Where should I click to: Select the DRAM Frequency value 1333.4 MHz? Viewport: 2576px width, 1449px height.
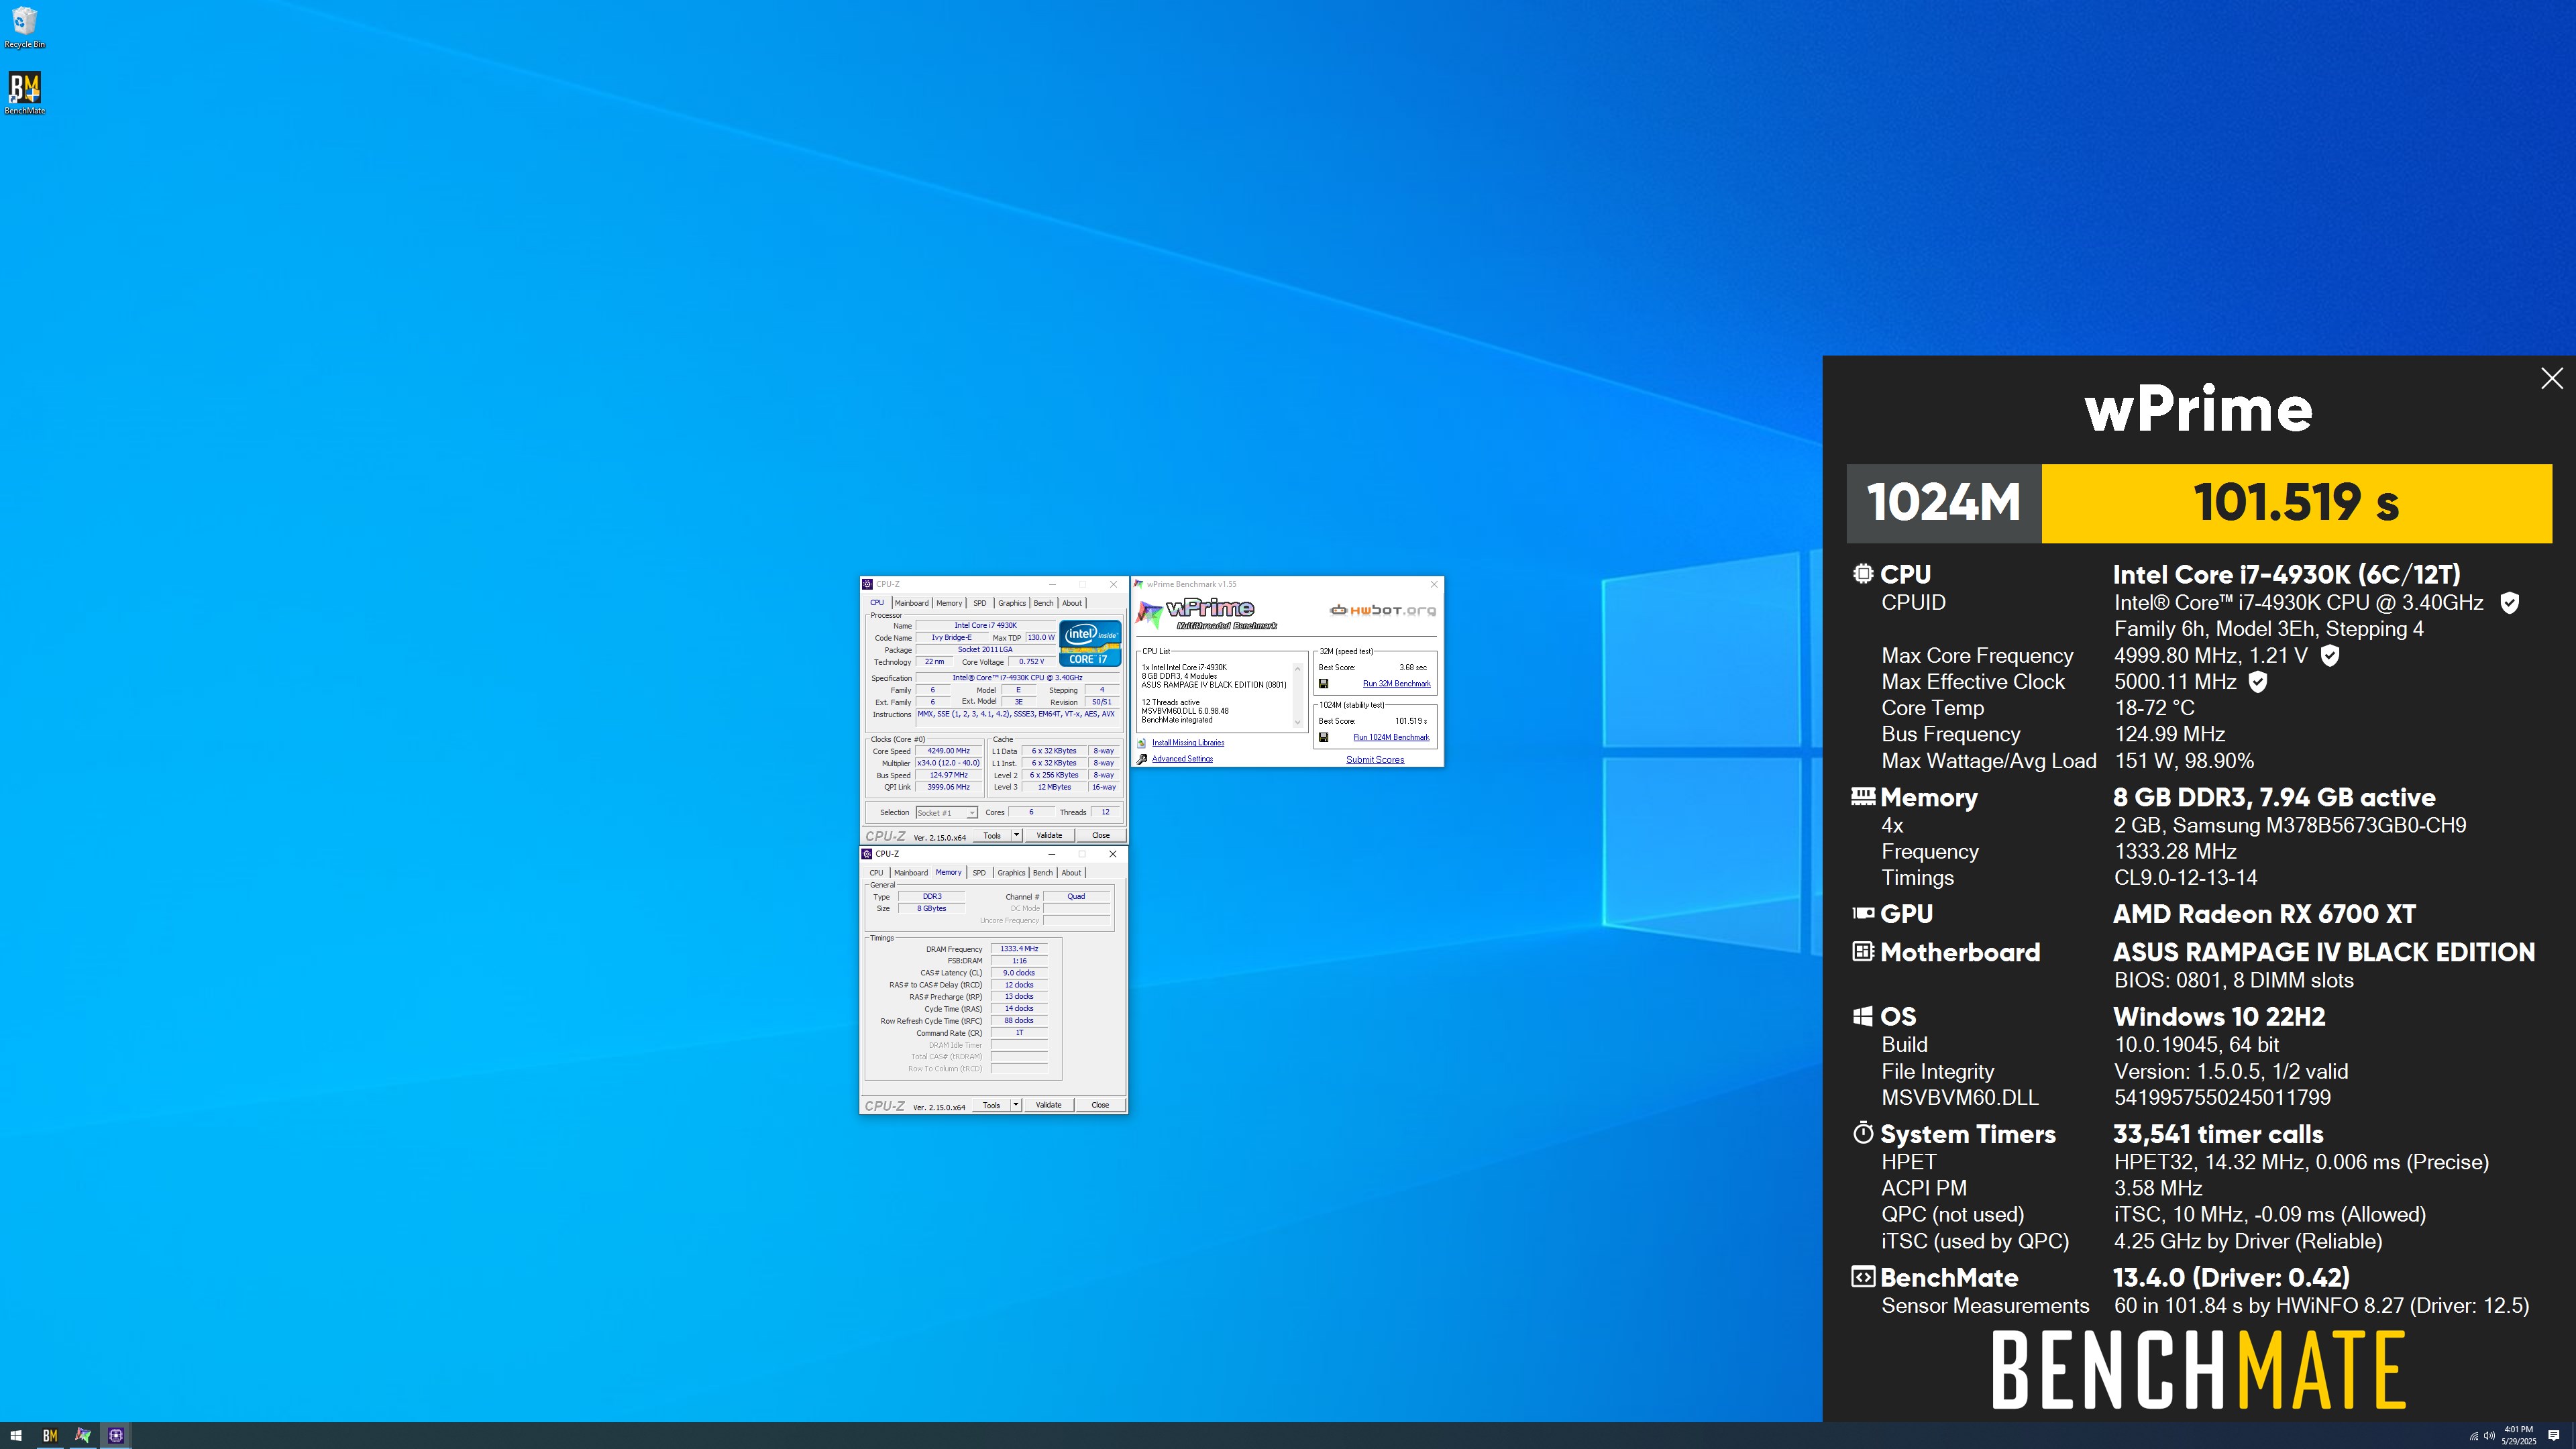[x=1019, y=949]
